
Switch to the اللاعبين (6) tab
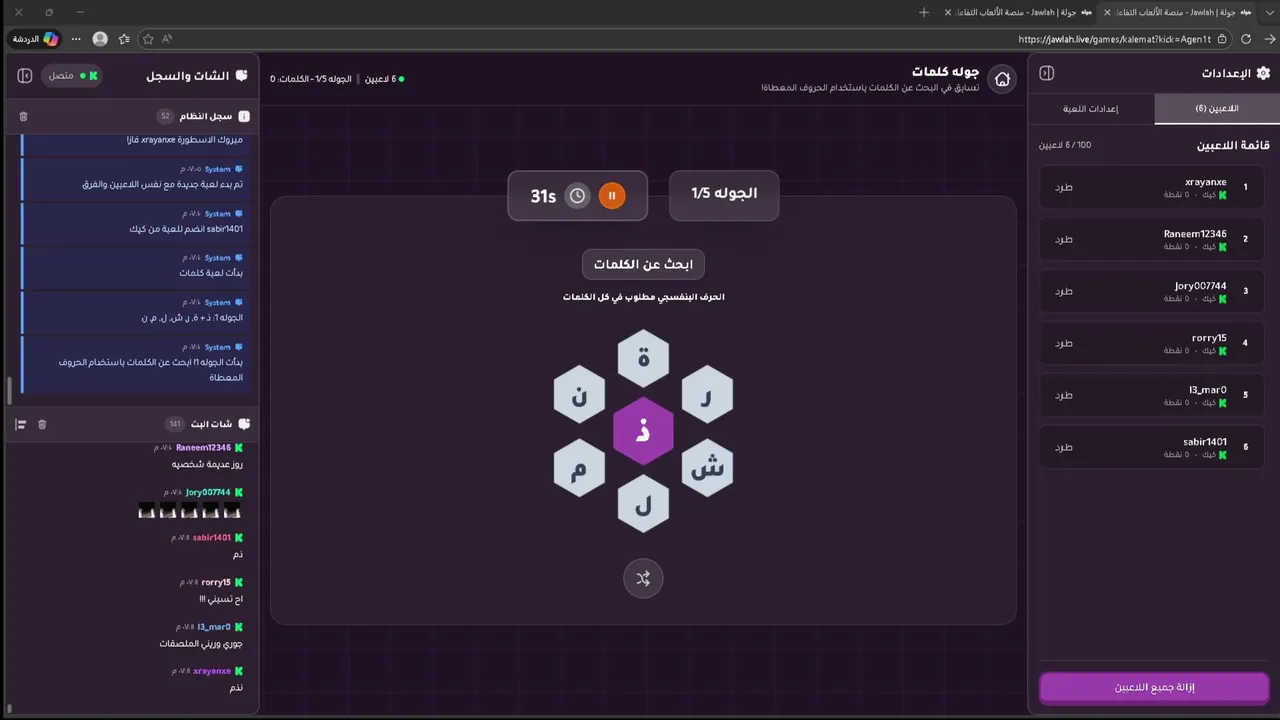1217,108
